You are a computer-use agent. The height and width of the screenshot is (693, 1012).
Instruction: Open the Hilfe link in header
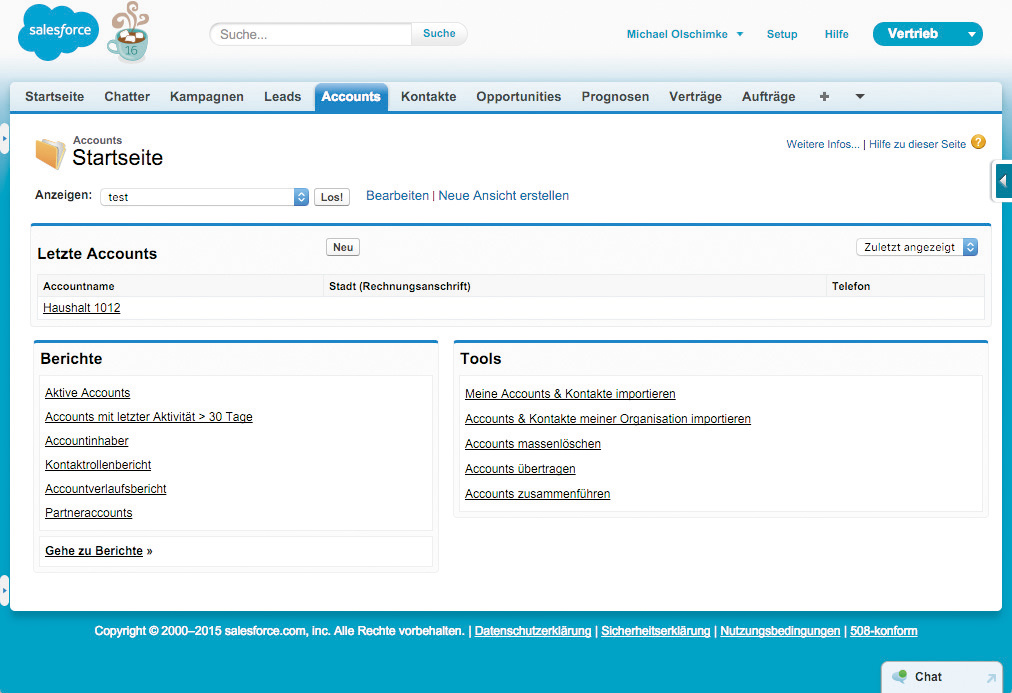836,34
